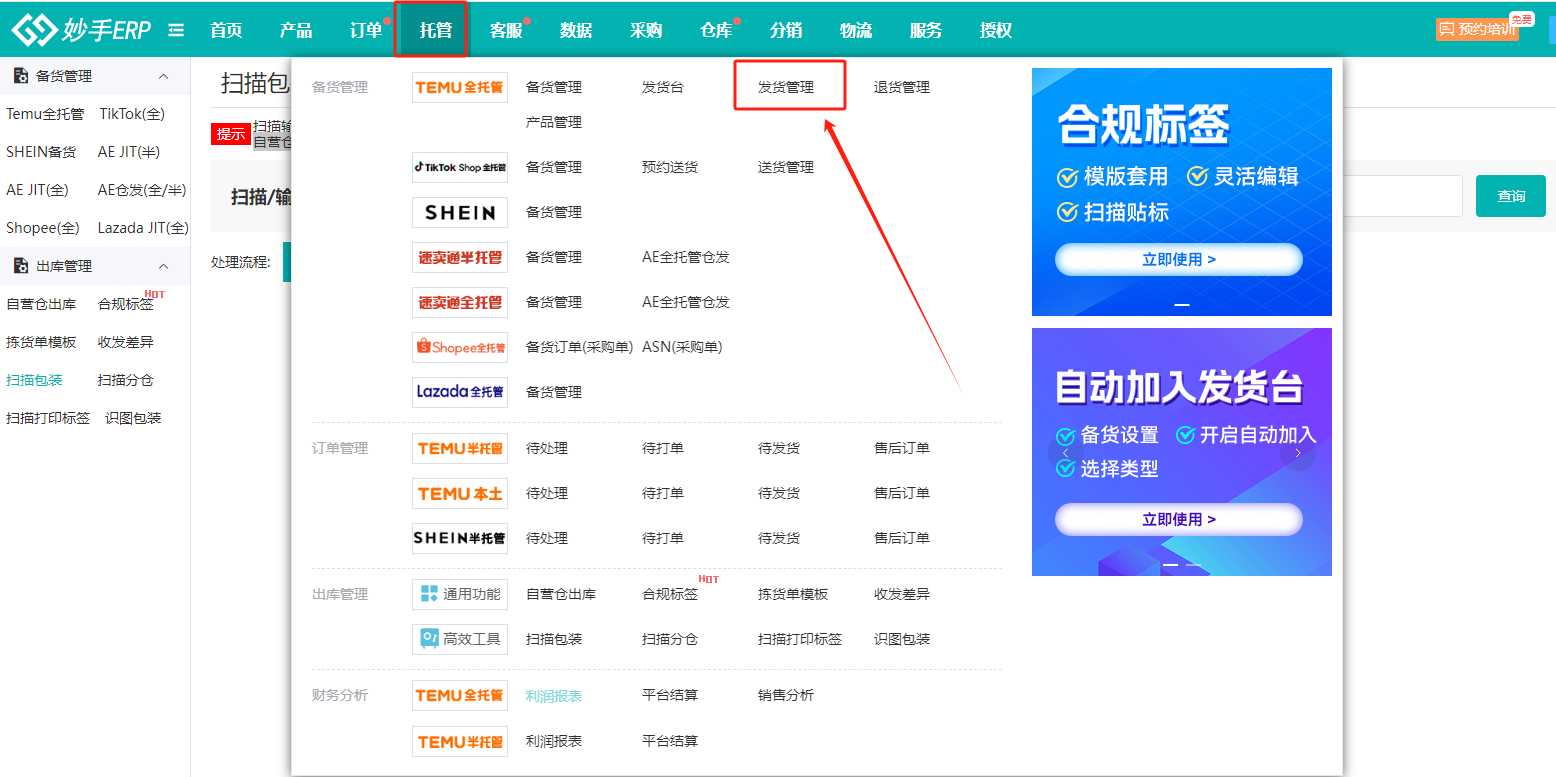1556x777 pixels.
Task: Open the 授权 top menu
Action: (996, 30)
